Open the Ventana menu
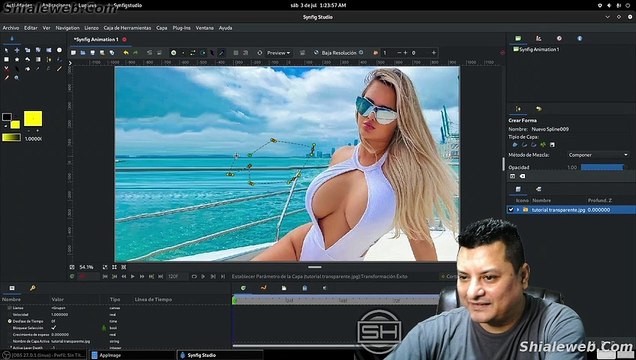Image resolution: width=636 pixels, height=360 pixels. pyautogui.click(x=204, y=28)
